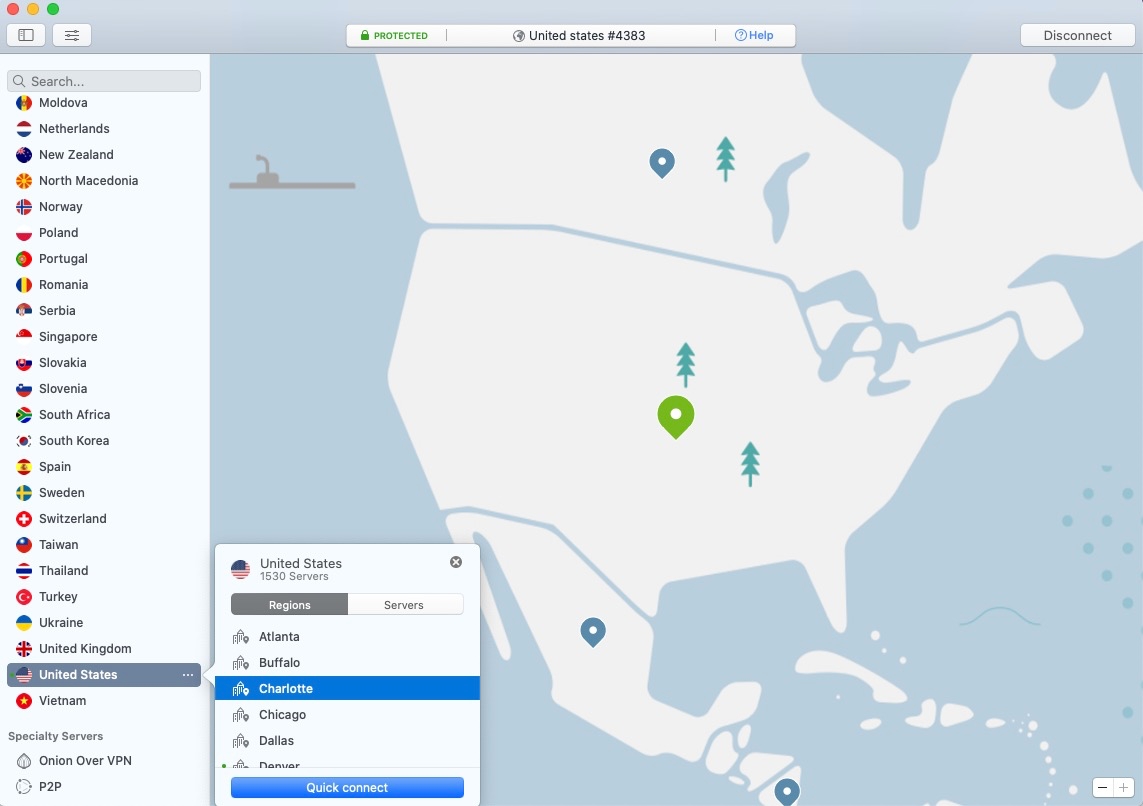Screen dimensions: 1143x806
Task: Click the Help question mark icon
Action: pos(740,35)
